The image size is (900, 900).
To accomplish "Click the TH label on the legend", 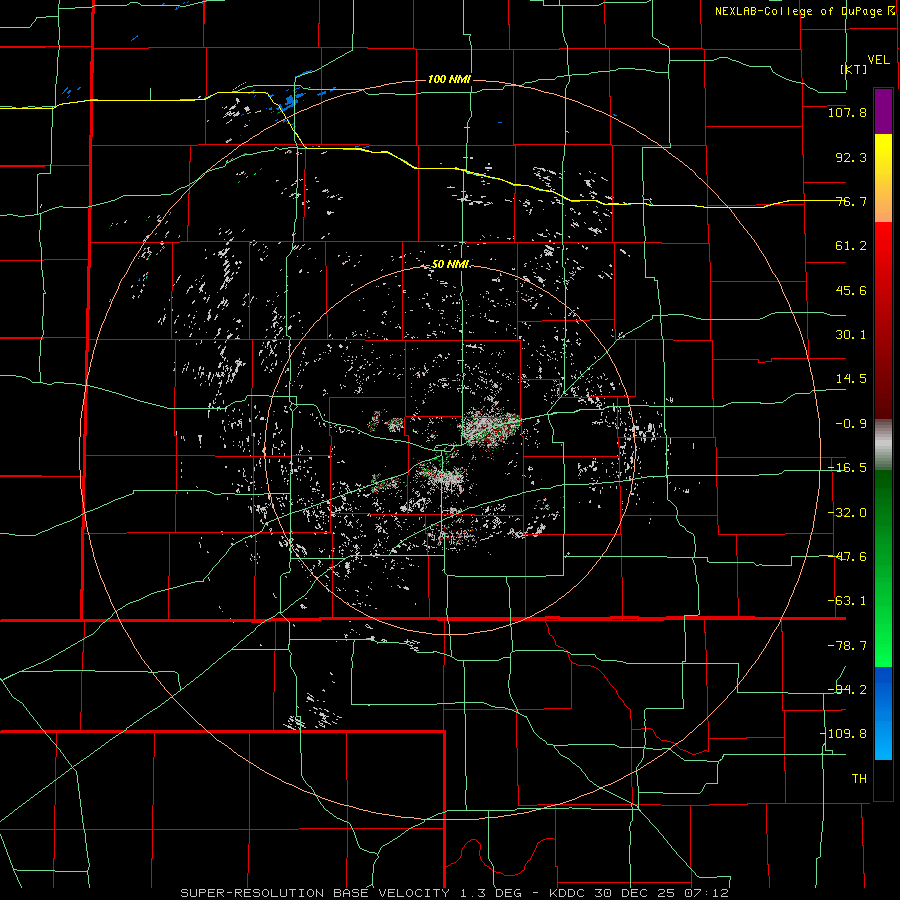I will click(859, 778).
